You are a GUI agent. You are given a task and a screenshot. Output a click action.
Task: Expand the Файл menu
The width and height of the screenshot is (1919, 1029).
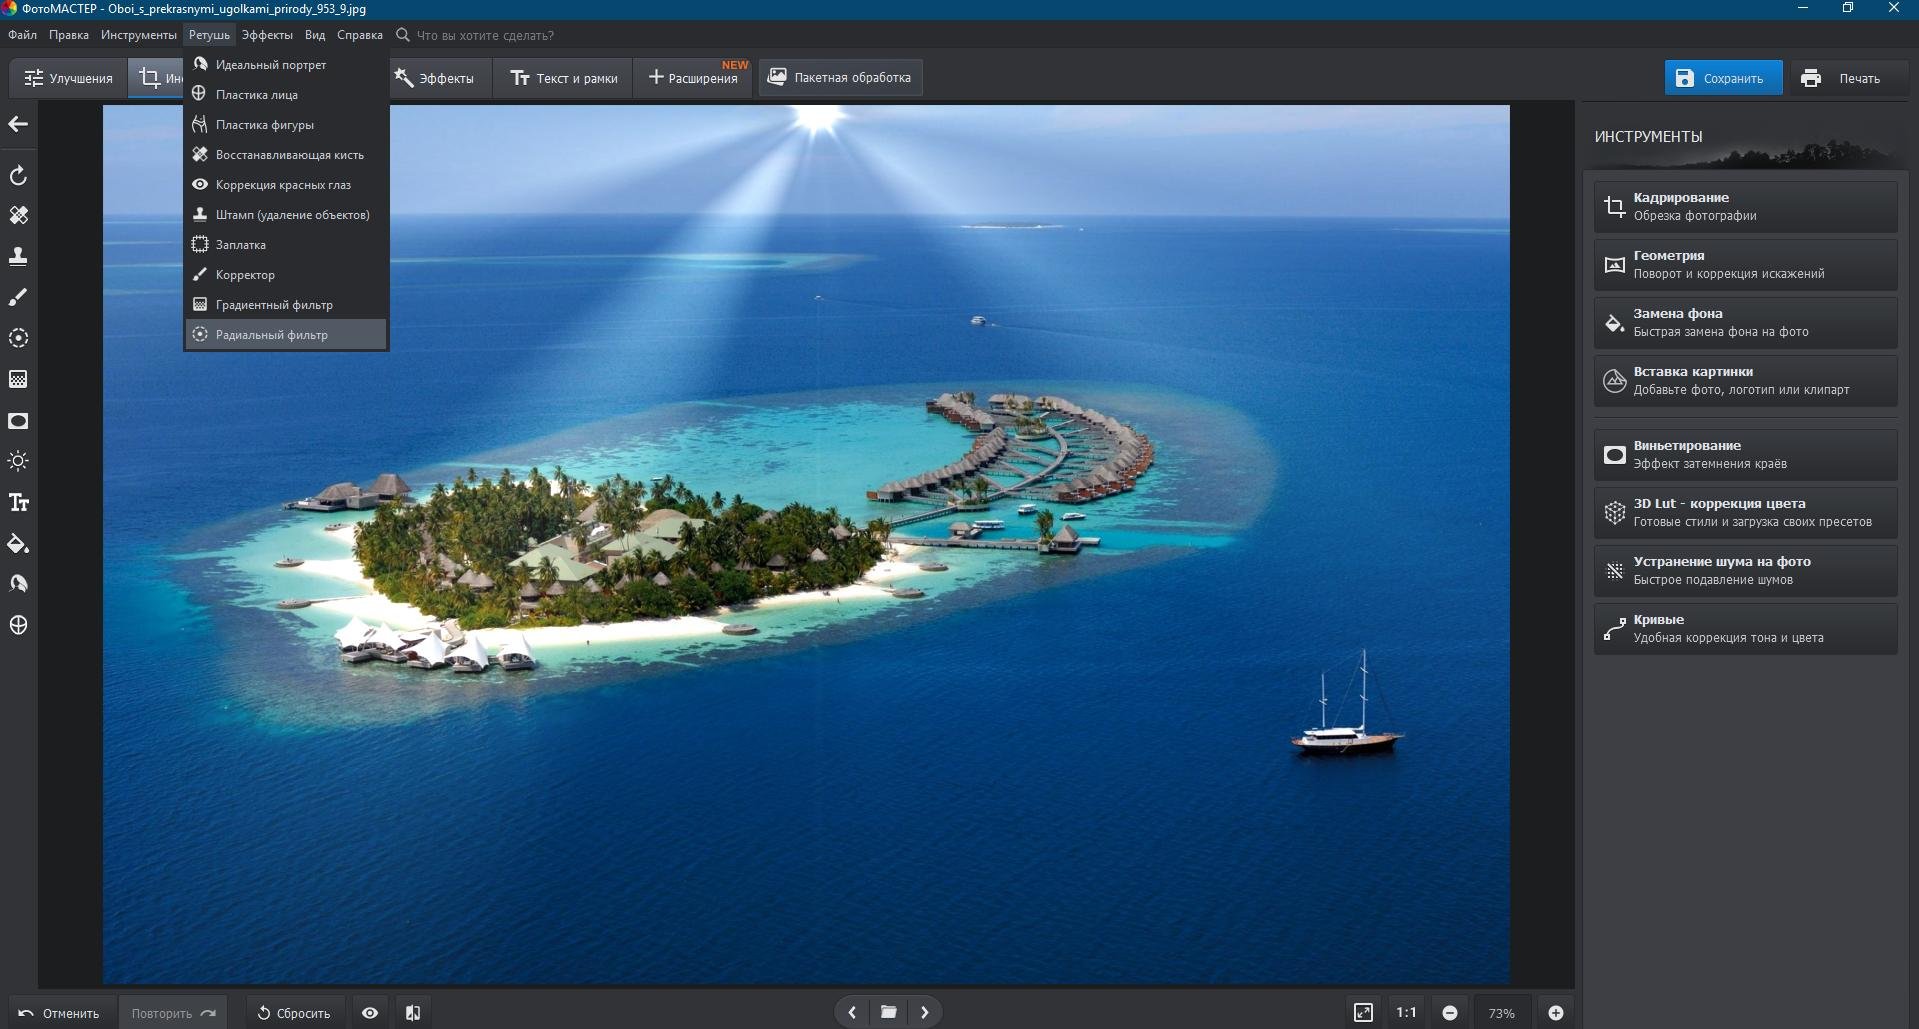[22, 35]
